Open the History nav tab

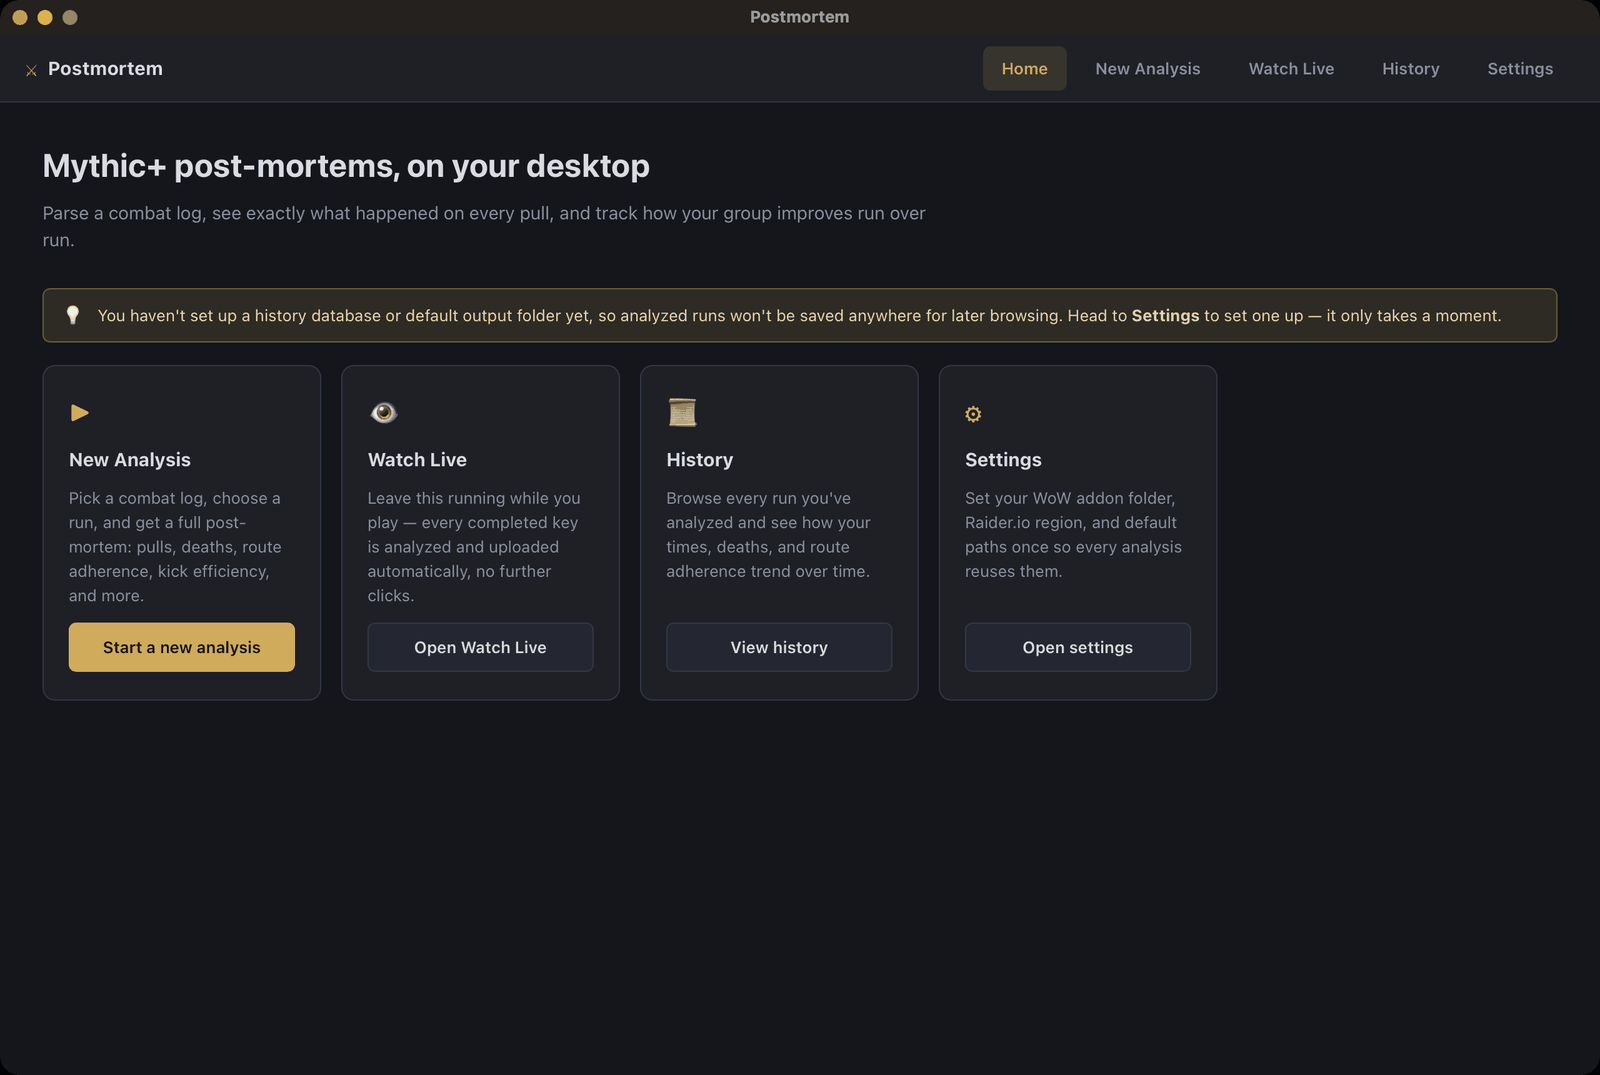pyautogui.click(x=1410, y=69)
